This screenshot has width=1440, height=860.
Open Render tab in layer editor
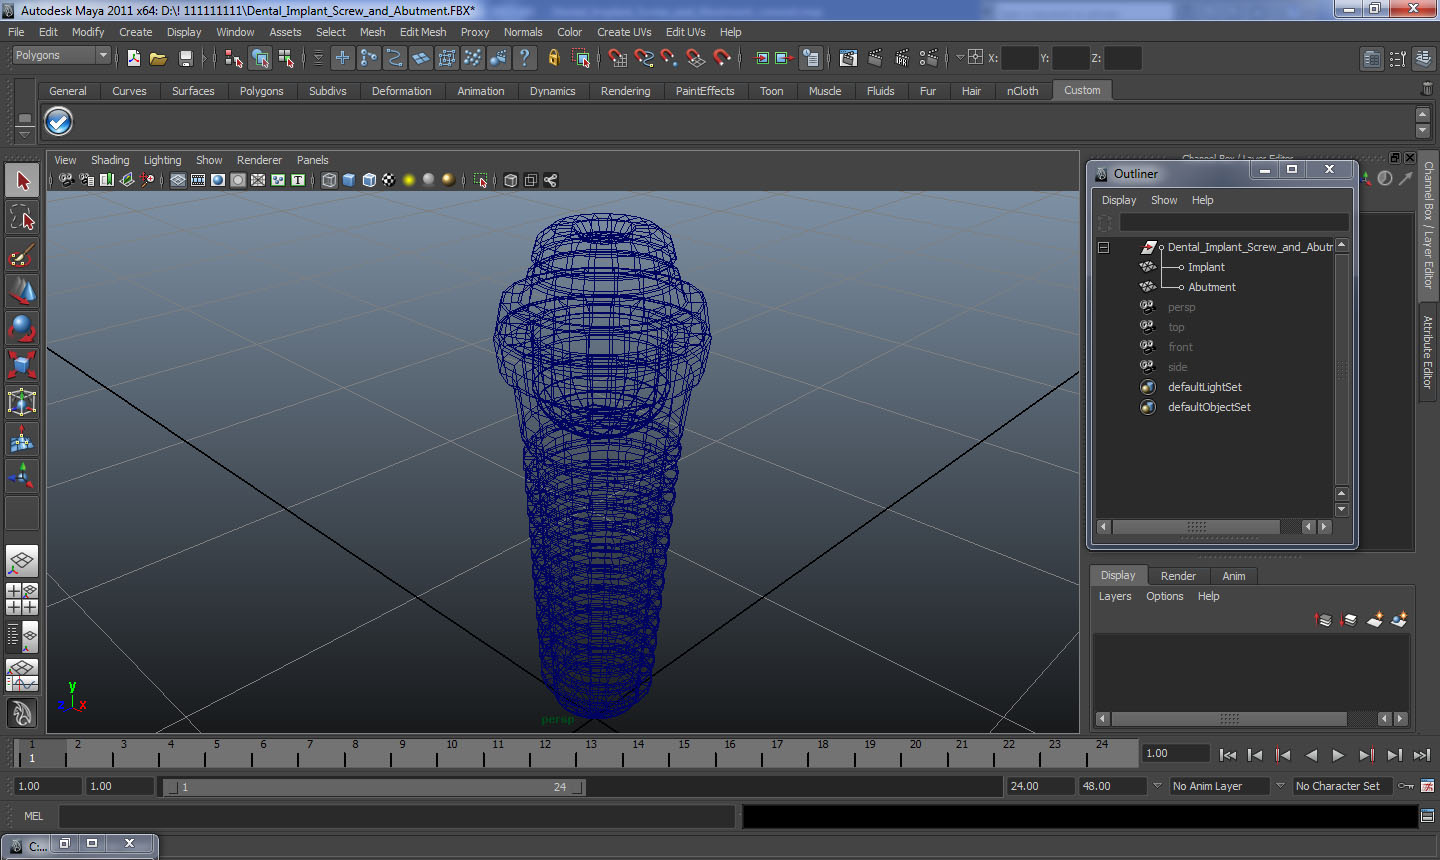(x=1178, y=576)
